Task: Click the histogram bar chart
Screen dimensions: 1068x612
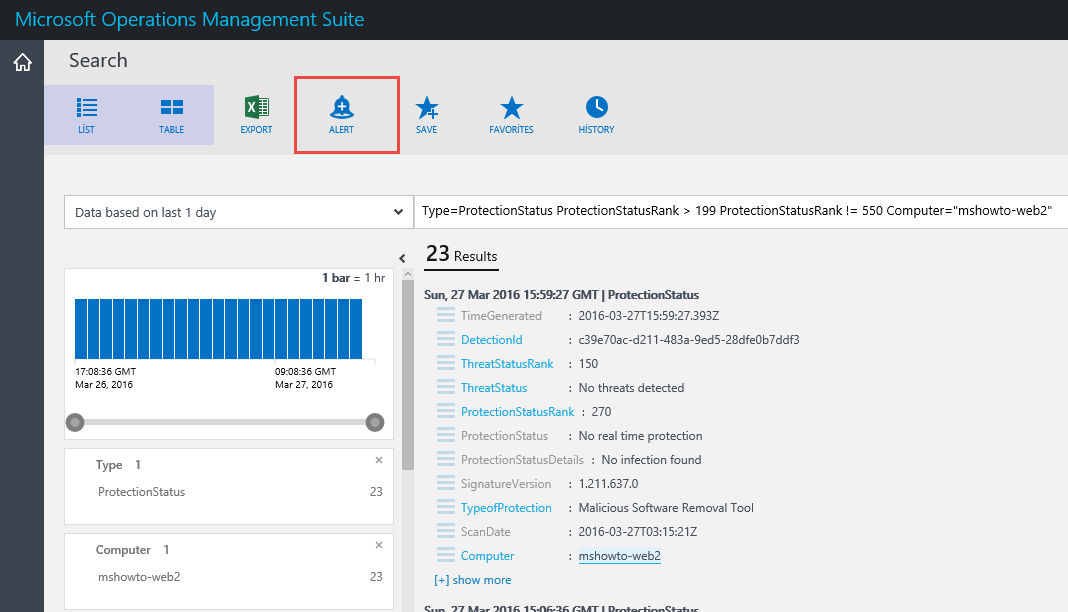Action: coord(218,329)
